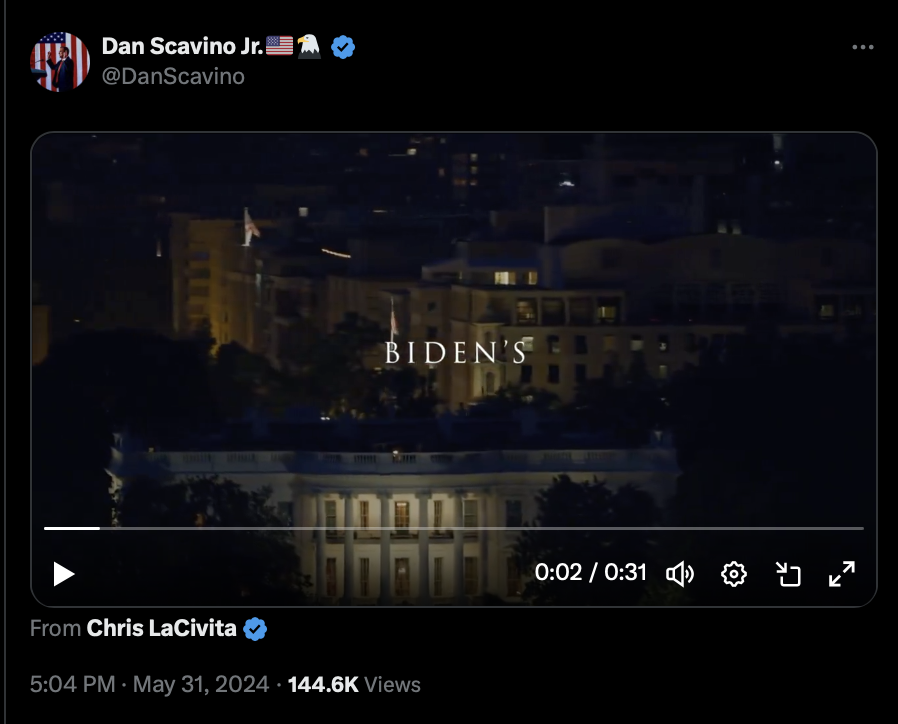Screen dimensions: 898x724
Task: Click the 0:02 / 0:31 time display
Action: (x=590, y=572)
